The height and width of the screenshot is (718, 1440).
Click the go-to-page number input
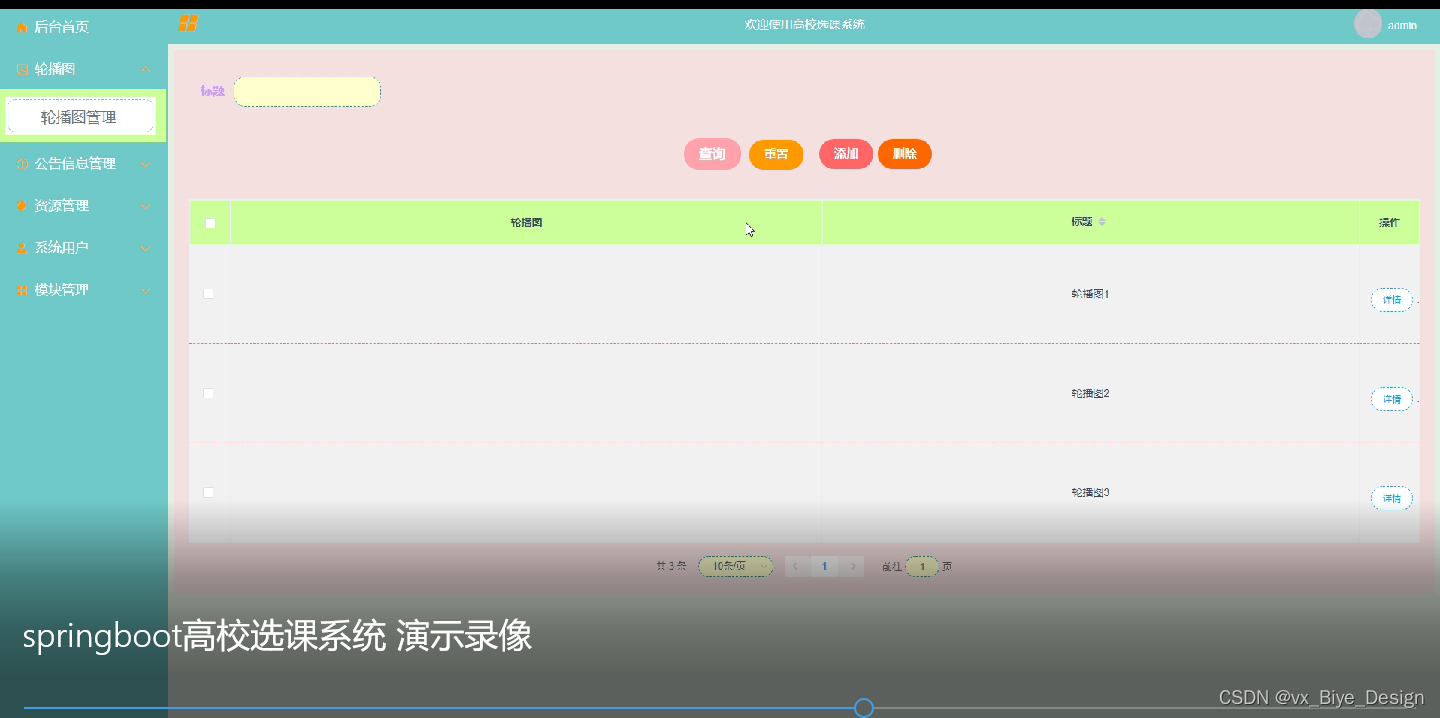(x=922, y=566)
